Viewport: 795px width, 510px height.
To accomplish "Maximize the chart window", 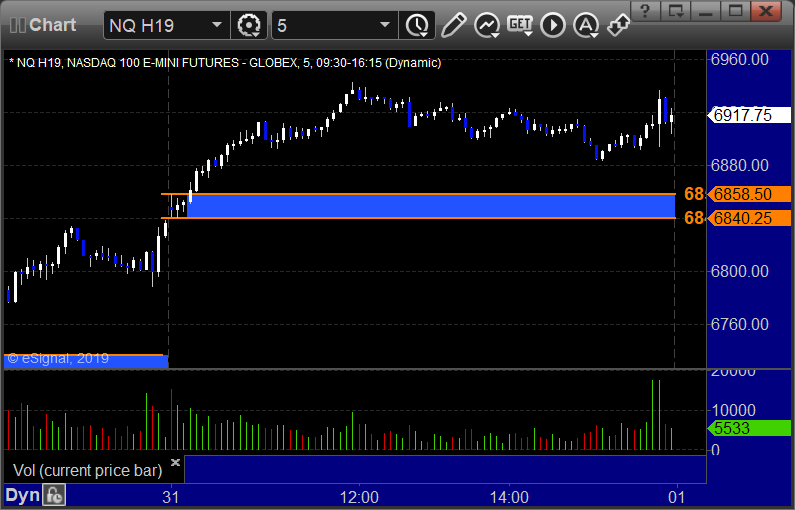I will point(736,10).
